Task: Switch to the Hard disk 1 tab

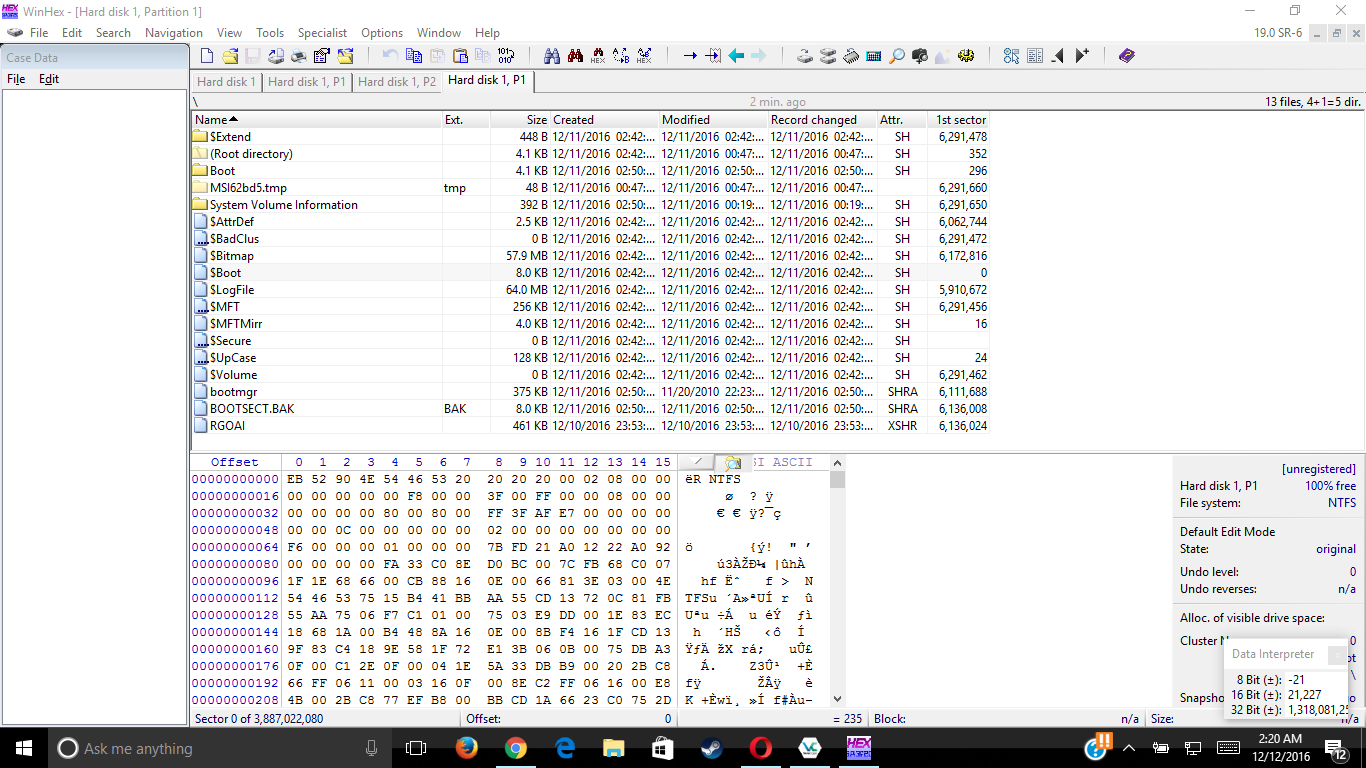Action: 226,82
